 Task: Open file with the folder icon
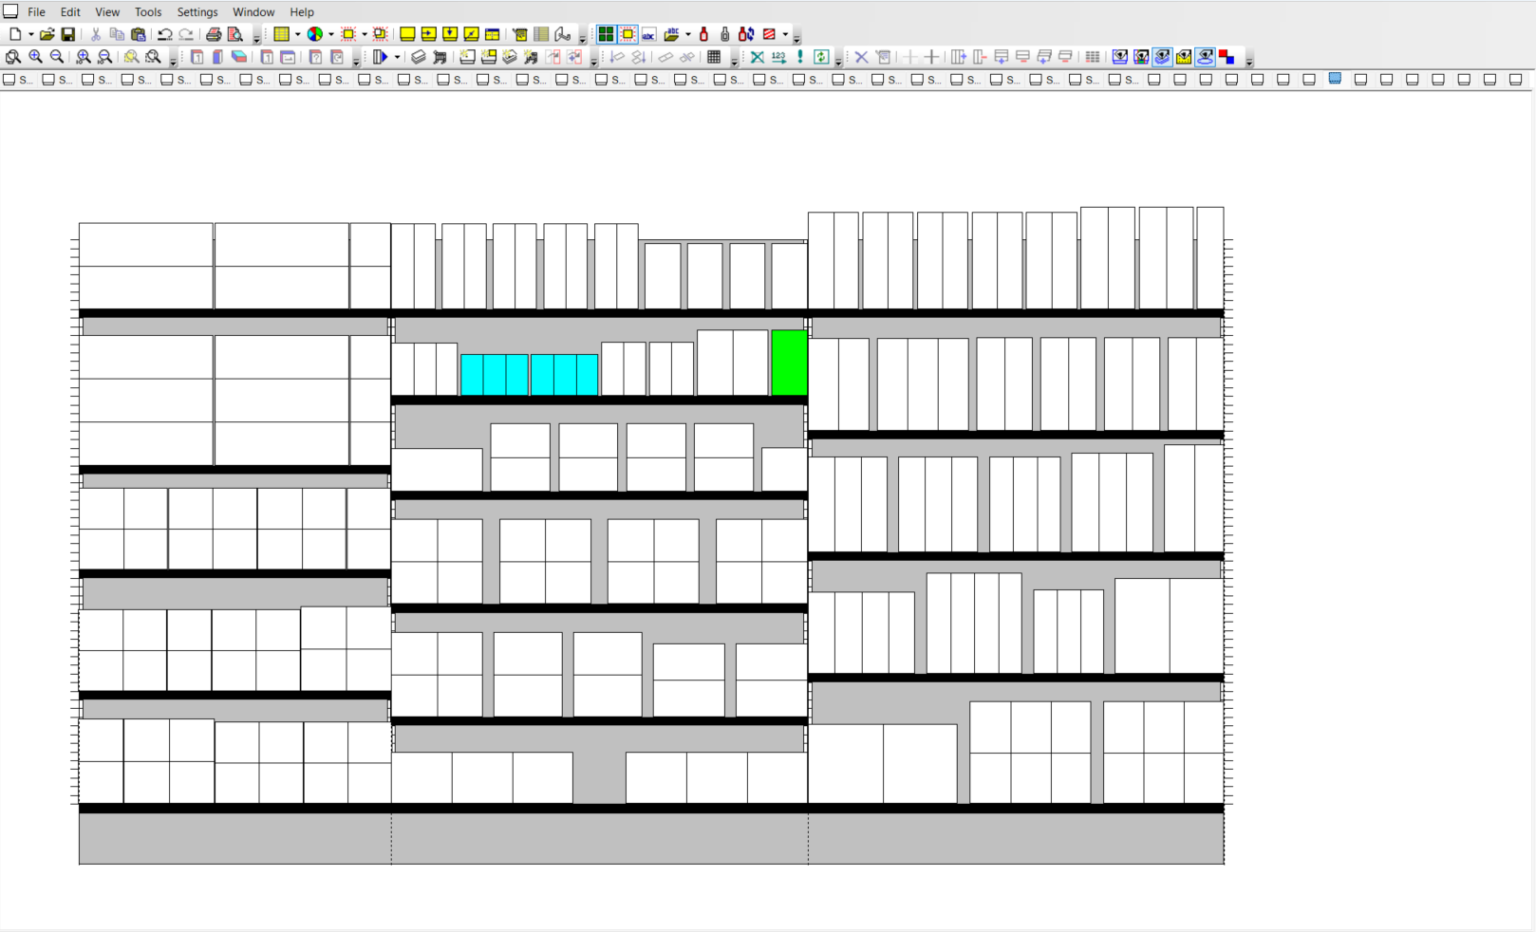click(47, 34)
